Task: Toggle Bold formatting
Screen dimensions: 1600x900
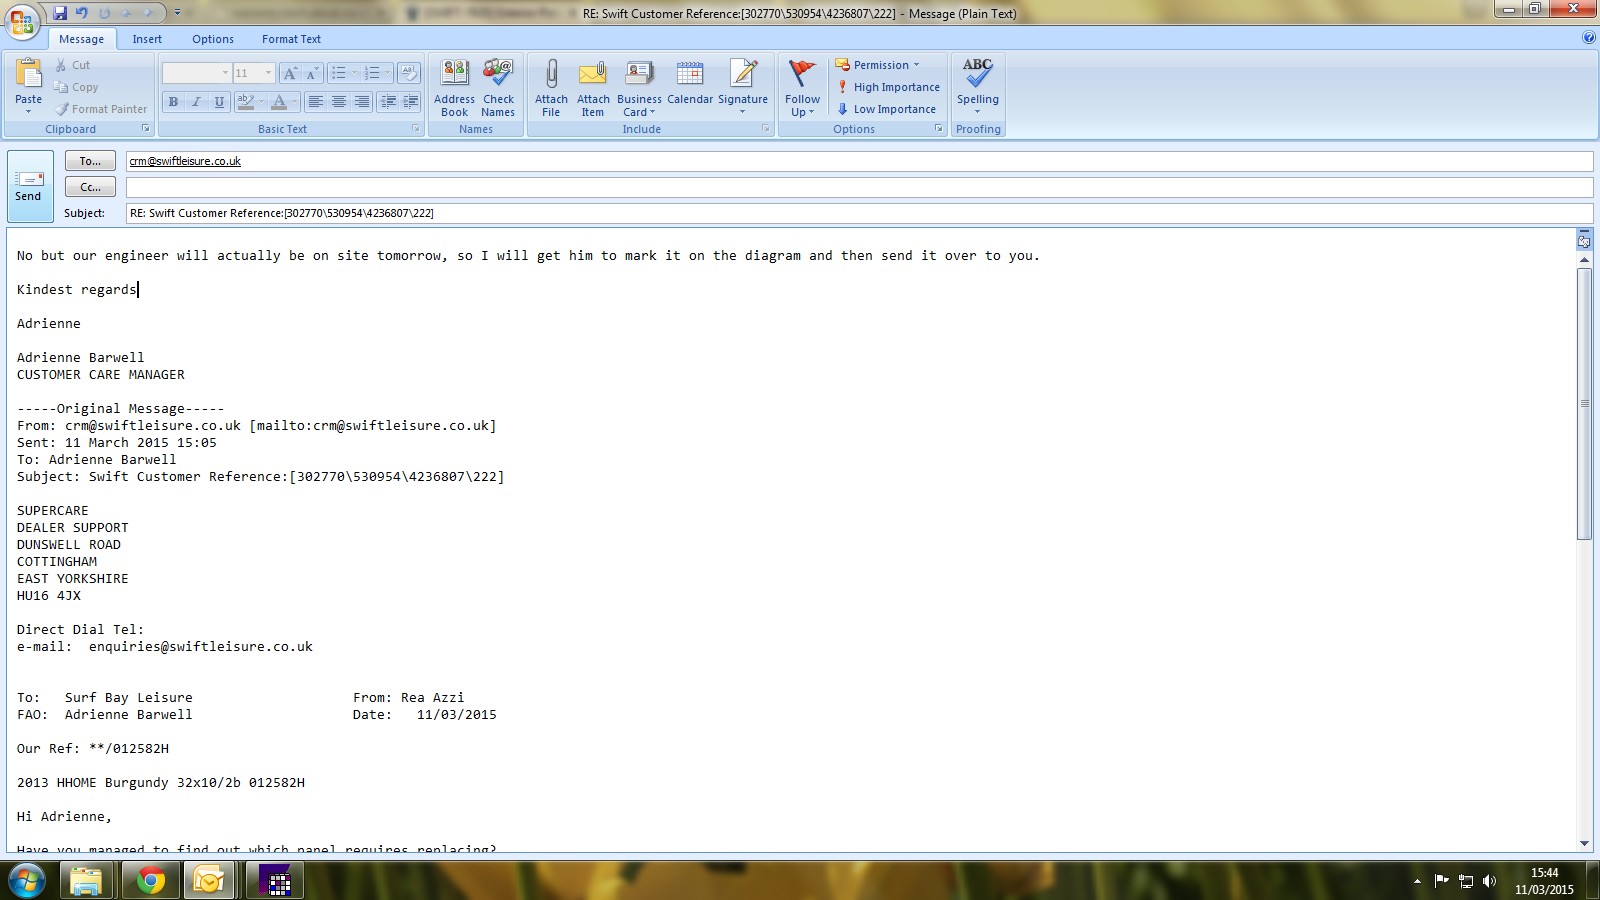Action: point(173,101)
